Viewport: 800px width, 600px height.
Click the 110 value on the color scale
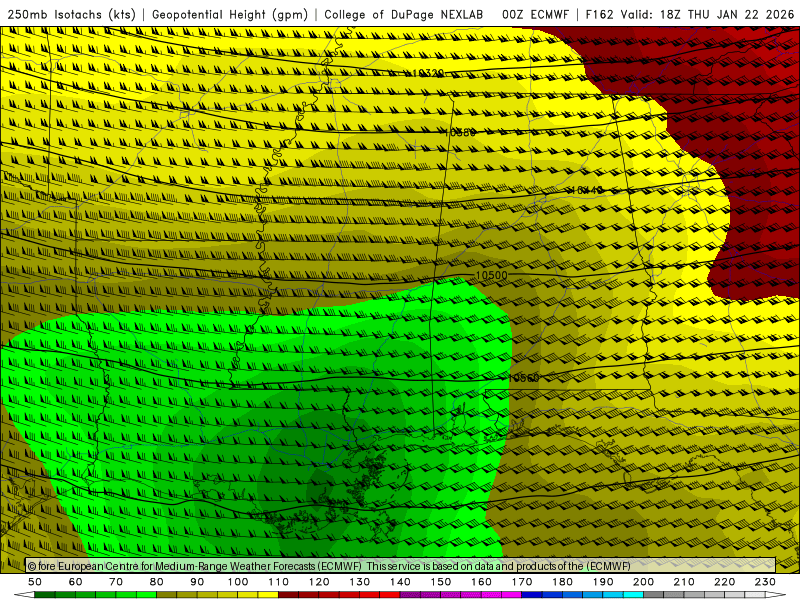pos(278,582)
